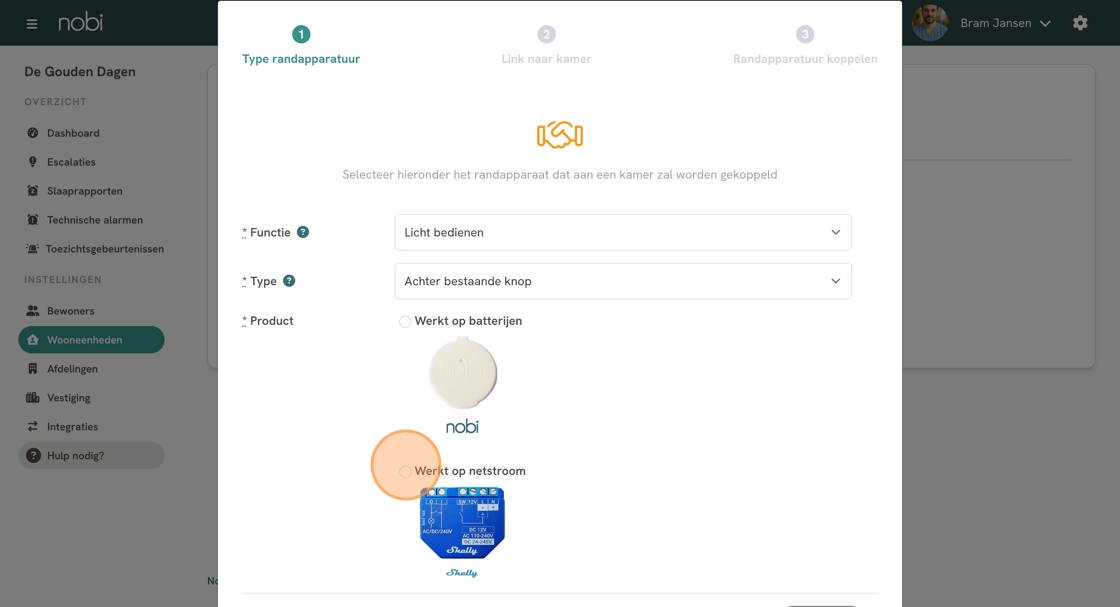Select the white nobi battery device image

coord(462,373)
